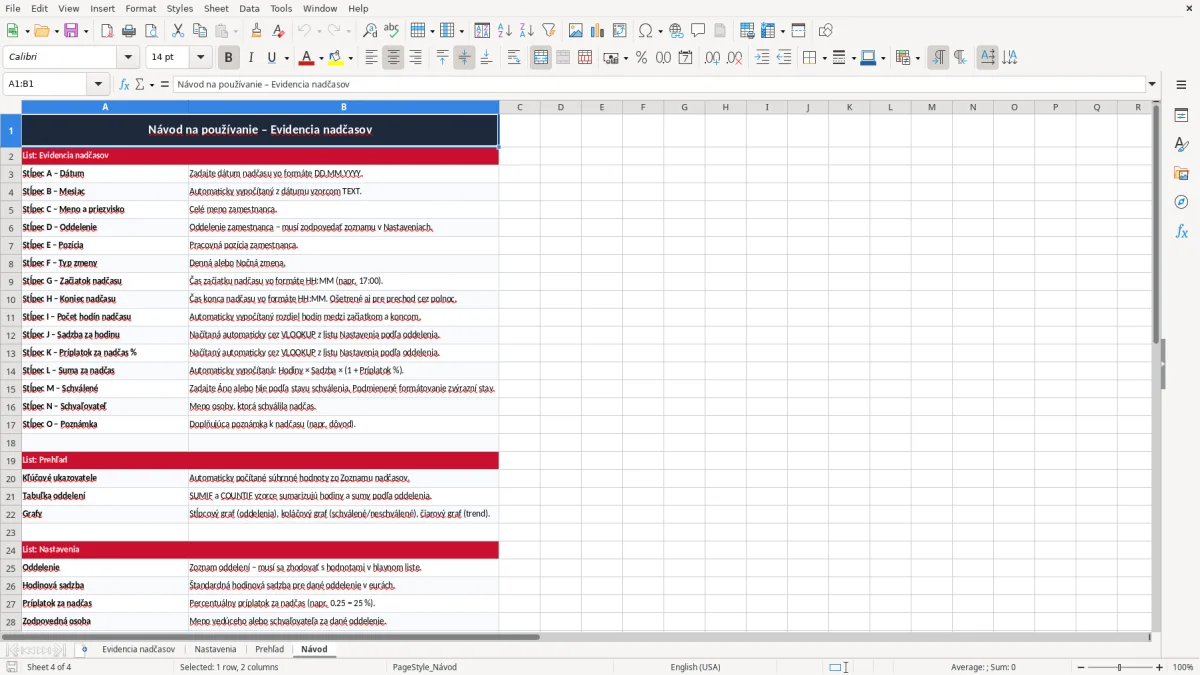Open Conditional Formatting dropdown arrow
This screenshot has width=1200, height=675.
pos(916,58)
